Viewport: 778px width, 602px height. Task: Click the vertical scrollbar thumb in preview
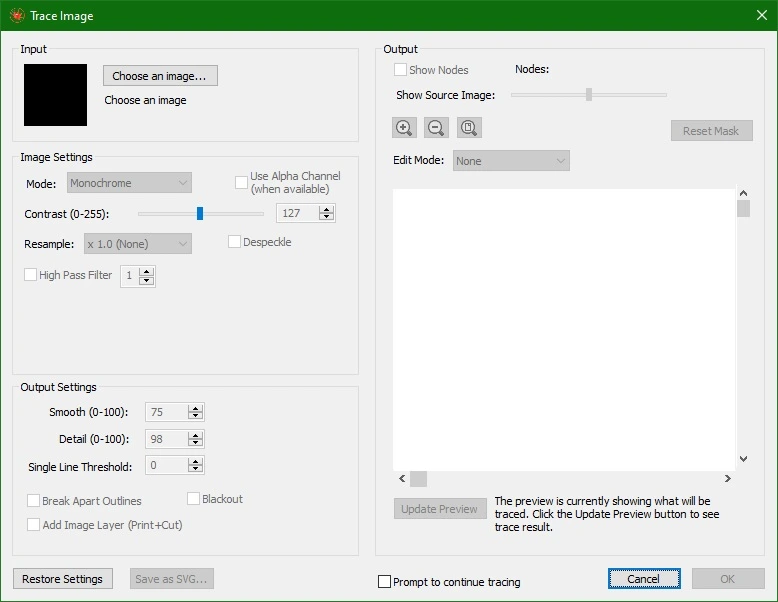coord(743,208)
